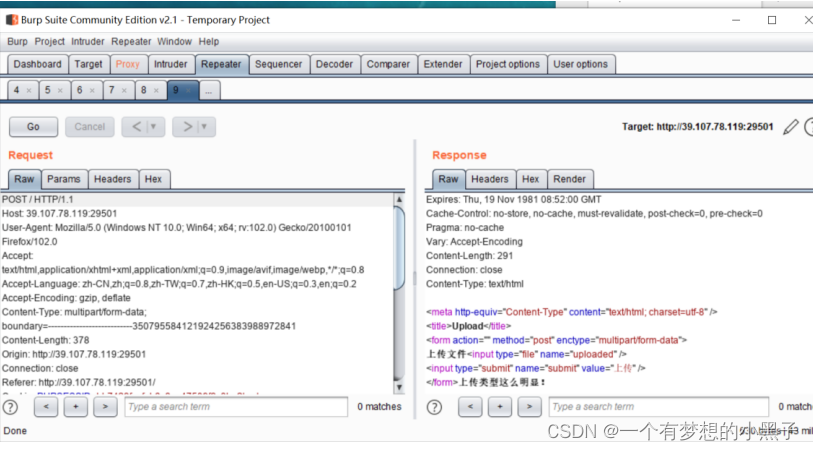Show response Headers view

coord(490,179)
